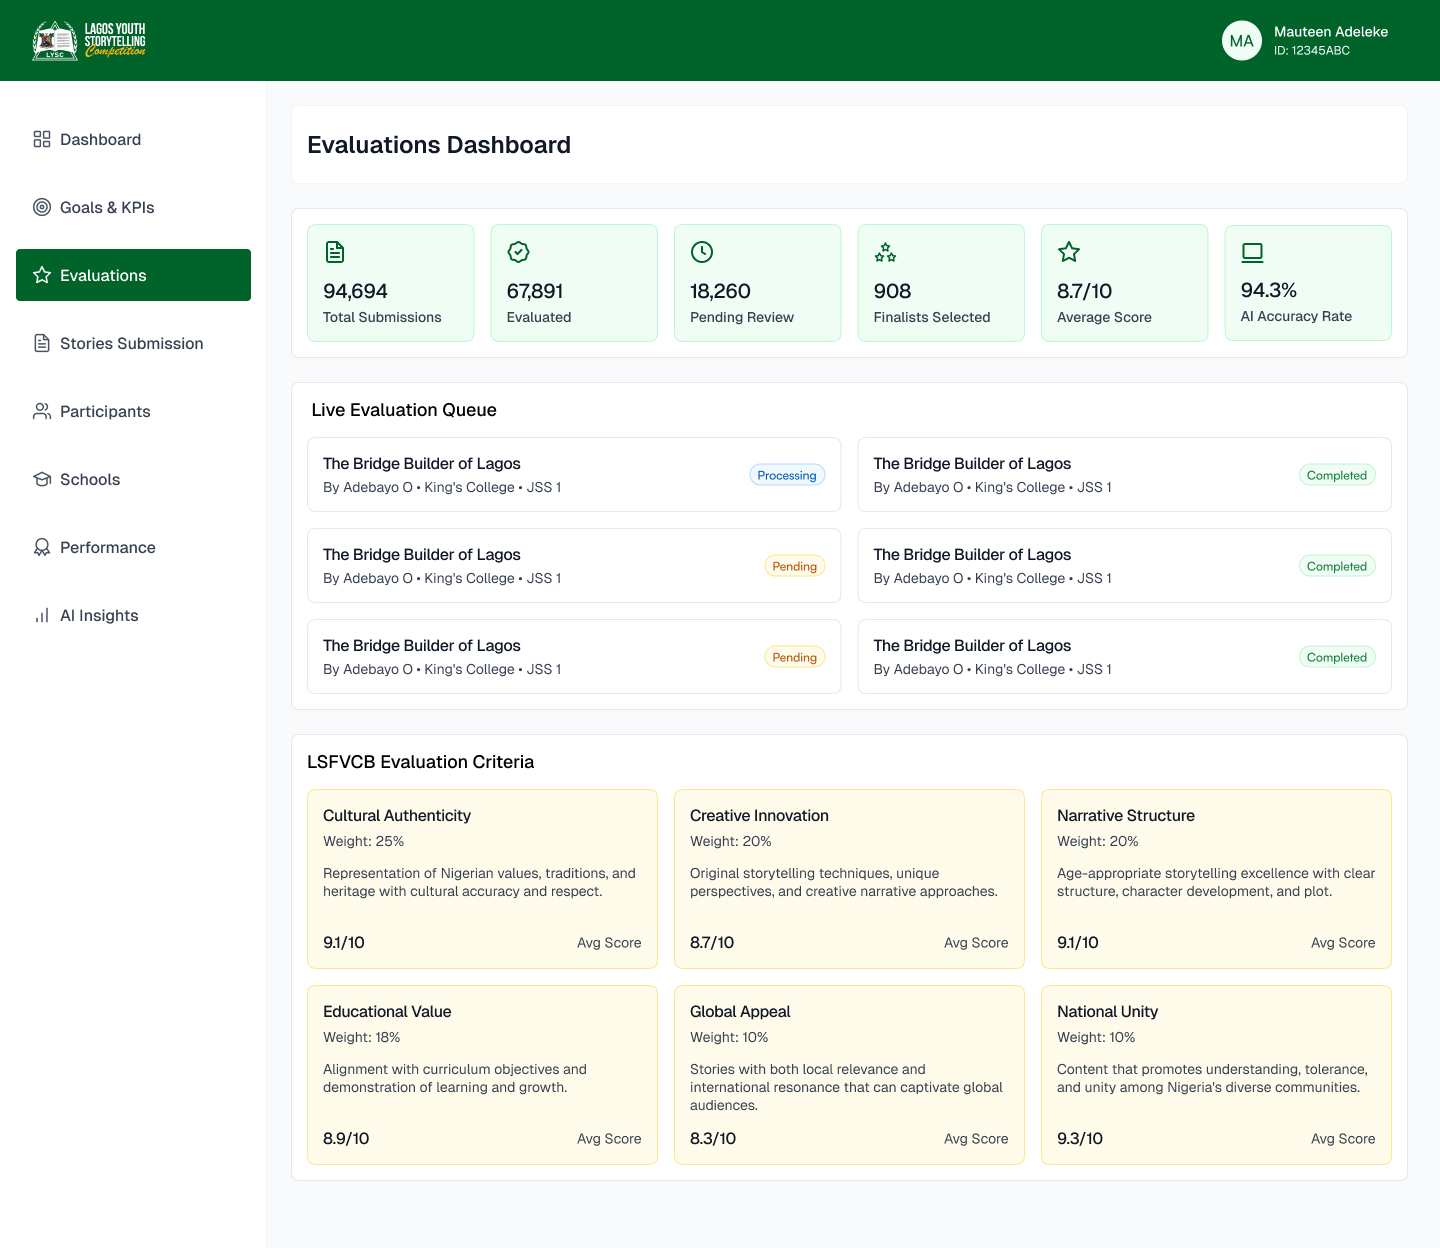Click the MA user avatar circle
This screenshot has width=1440, height=1248.
pos(1242,41)
